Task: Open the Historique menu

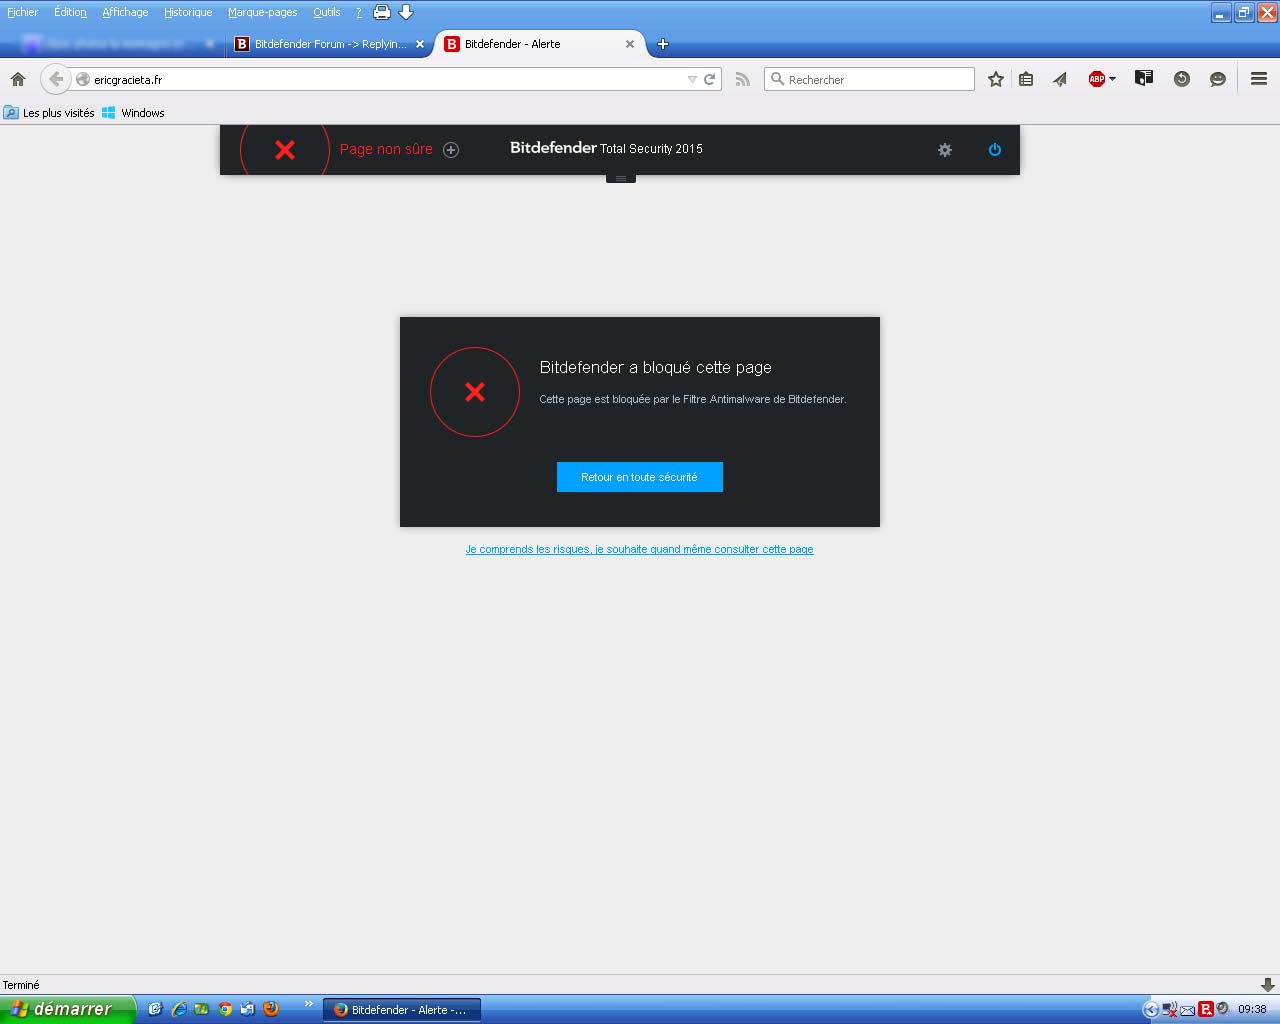Action: click(x=188, y=12)
